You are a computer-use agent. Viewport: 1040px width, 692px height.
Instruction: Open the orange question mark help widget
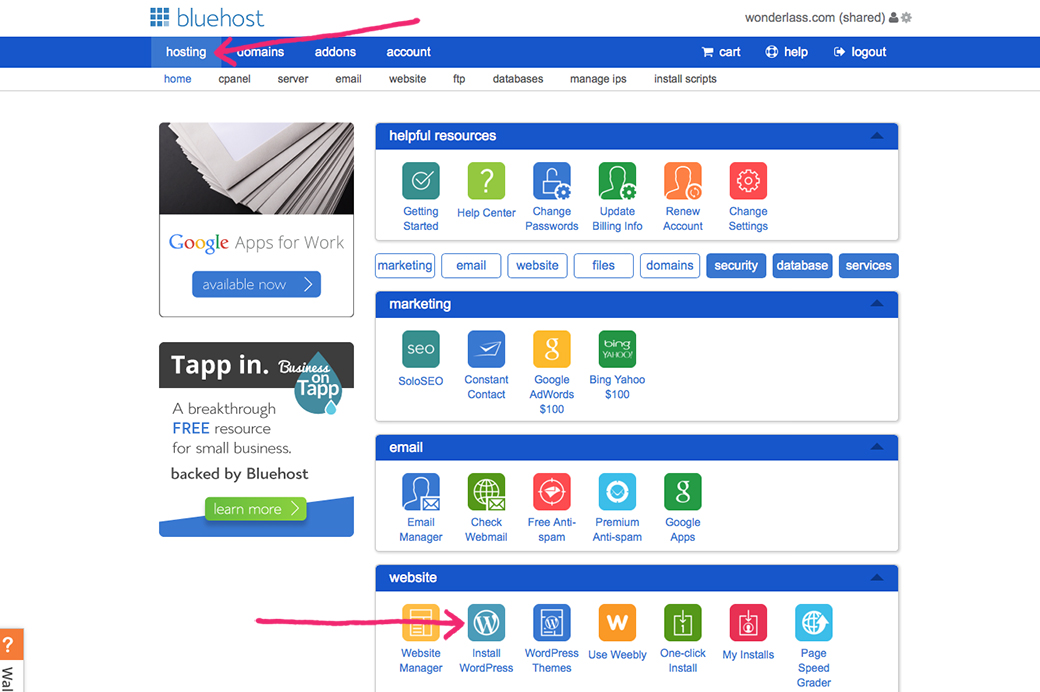tap(9, 644)
